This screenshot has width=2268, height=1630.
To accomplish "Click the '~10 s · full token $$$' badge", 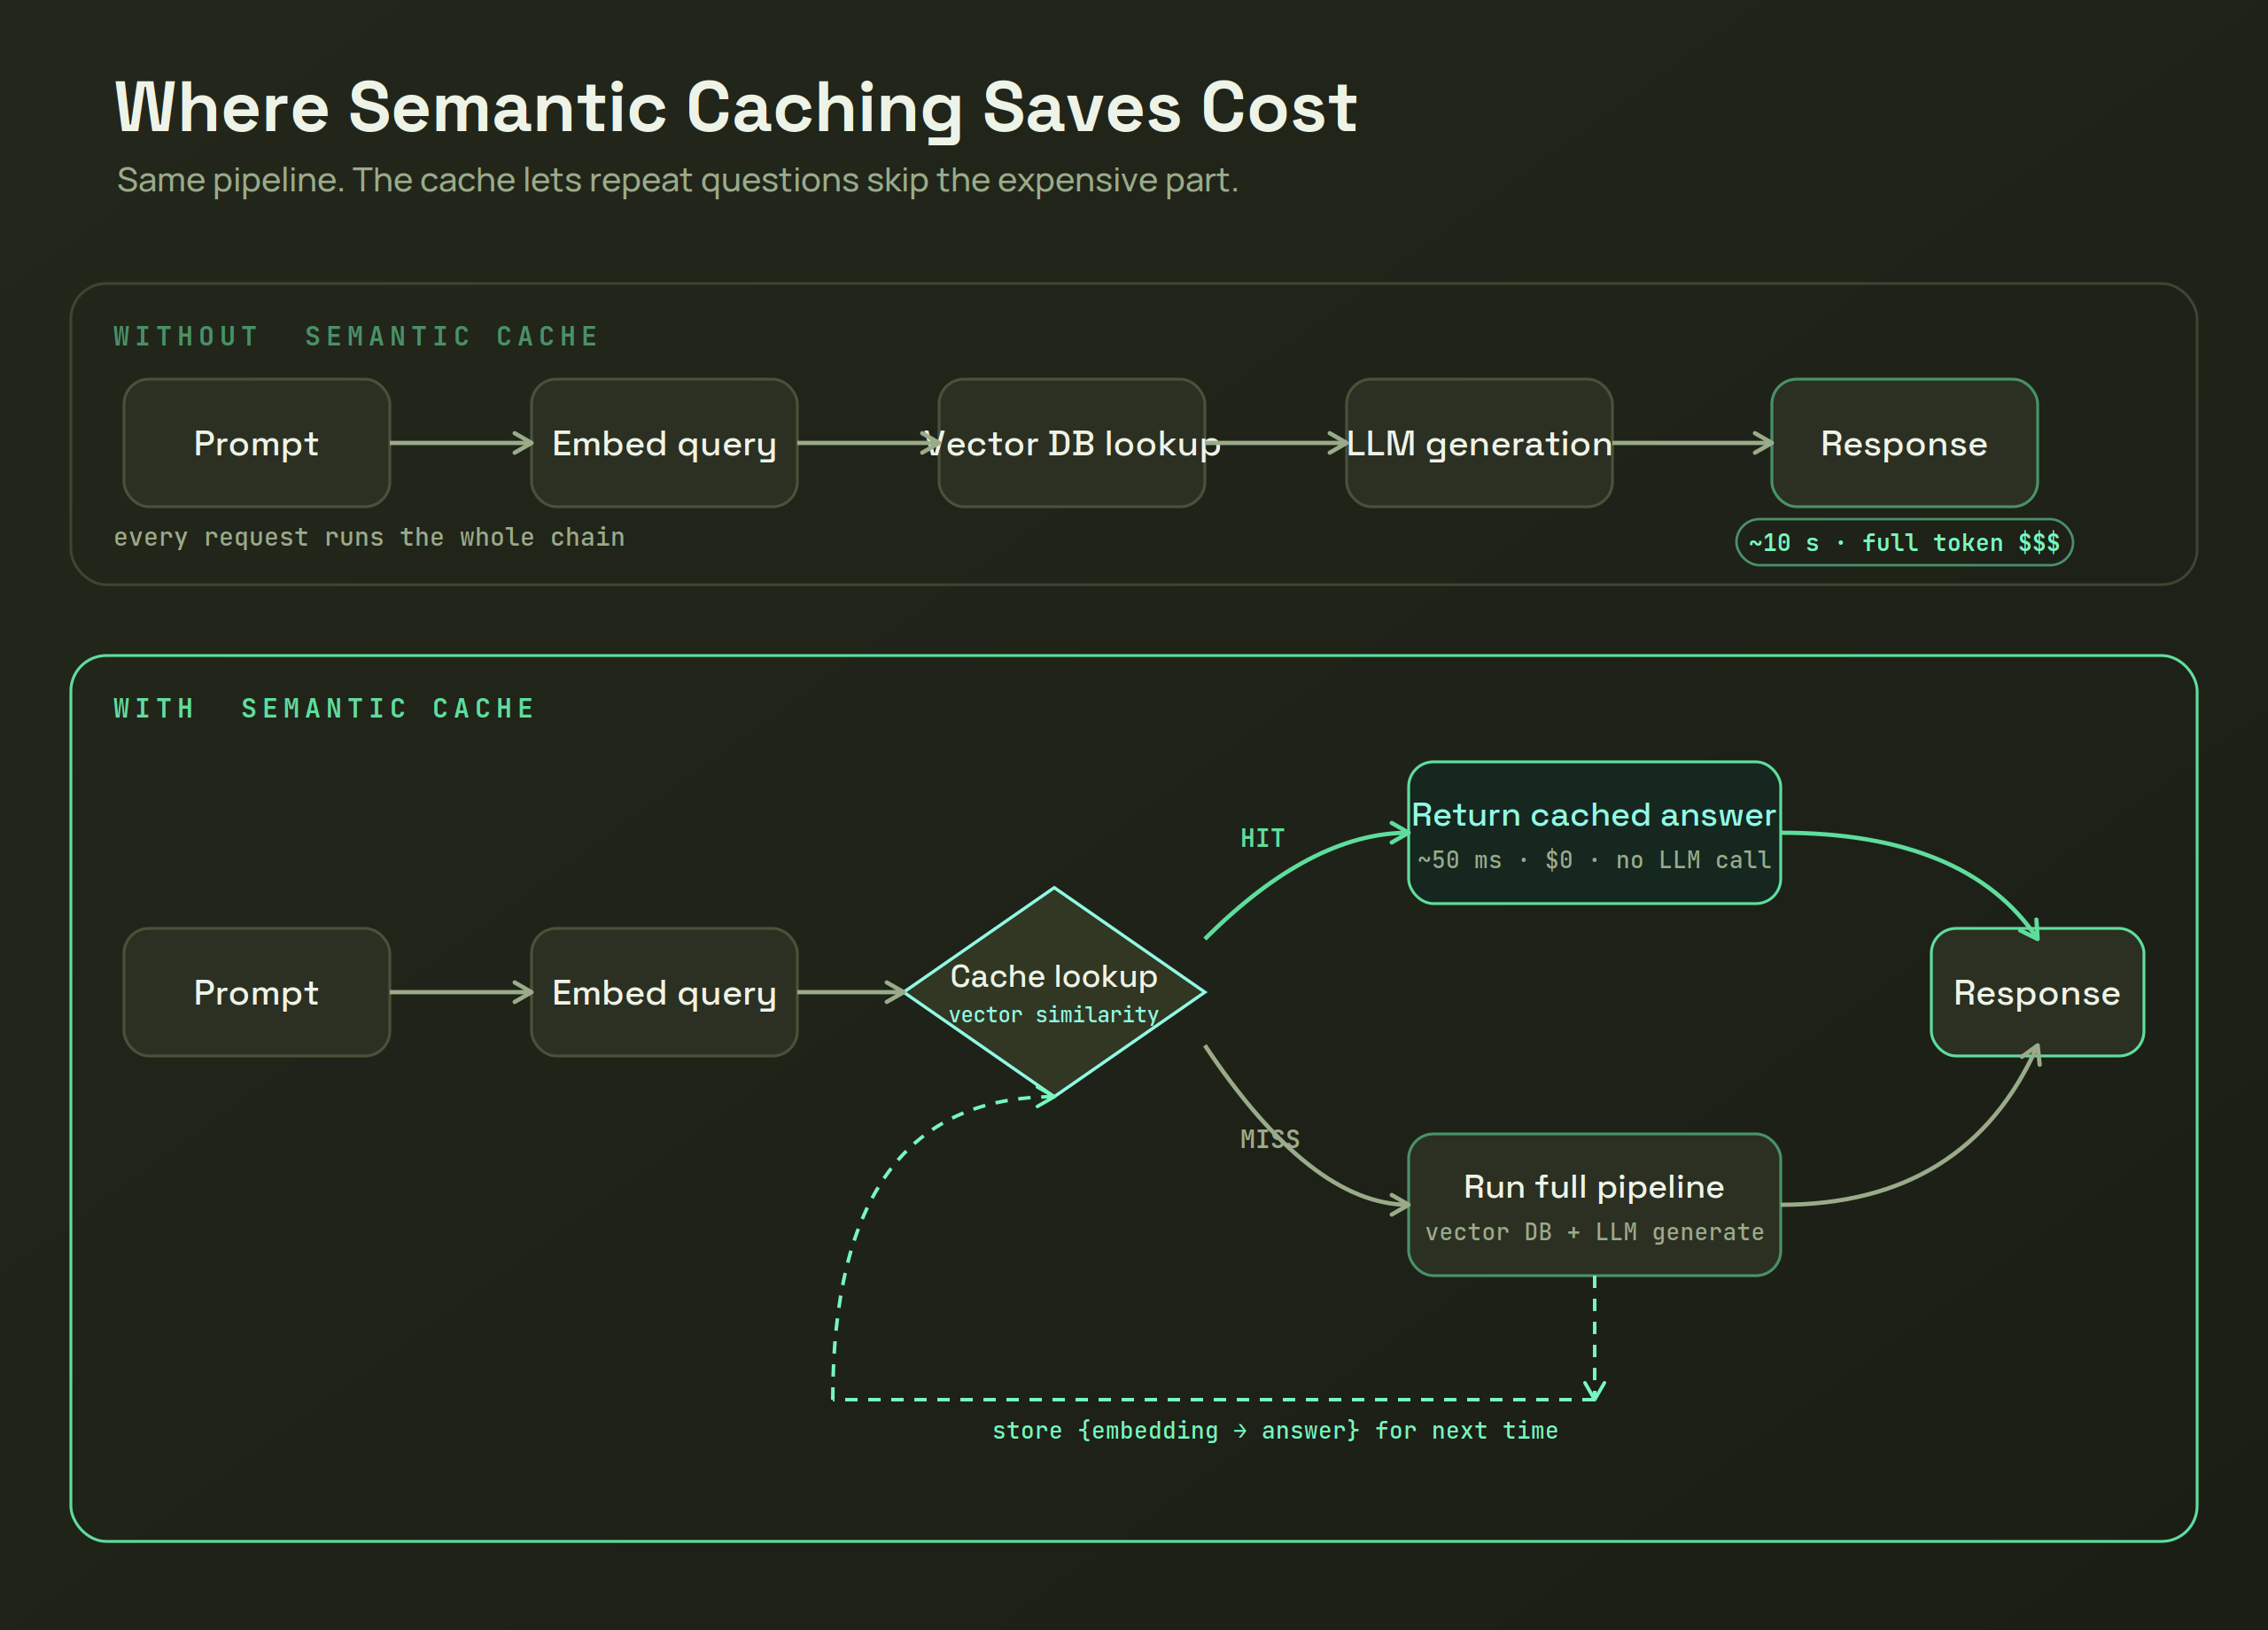I will click(1904, 543).
